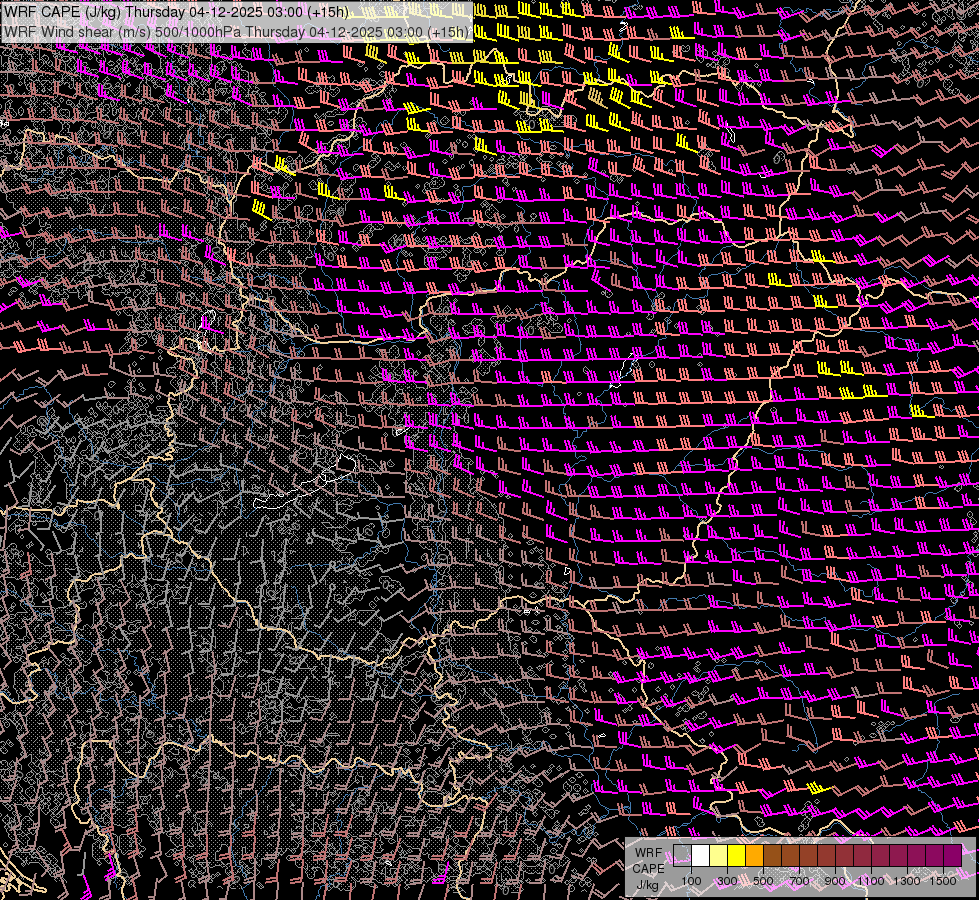Click the legend value 700
Viewport: 979px width, 900px height.
799,881
